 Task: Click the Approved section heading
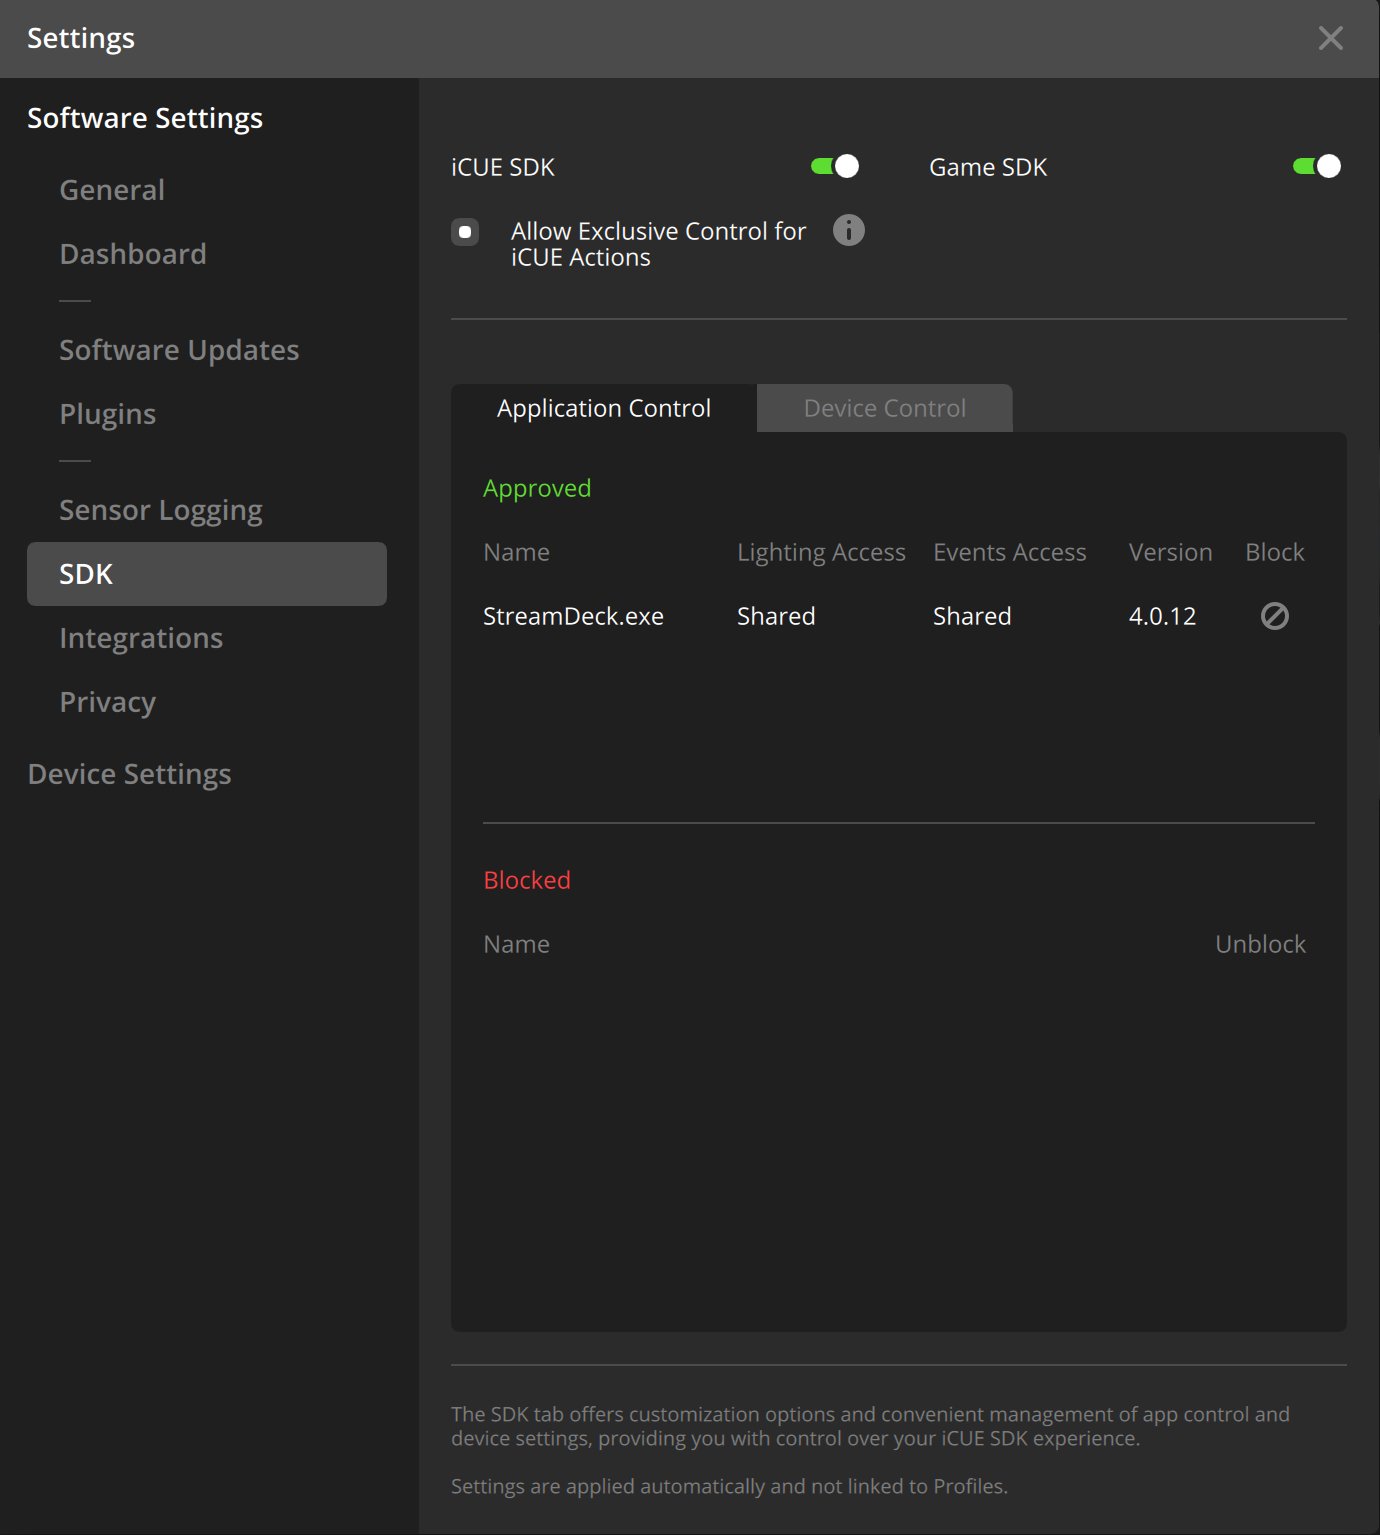coord(537,488)
